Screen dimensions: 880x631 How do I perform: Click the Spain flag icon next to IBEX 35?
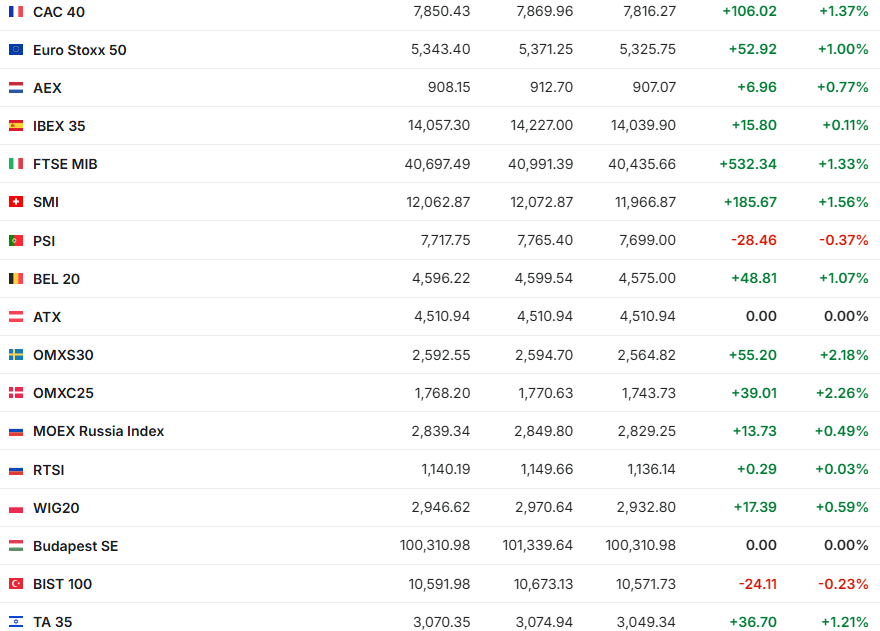[x=16, y=126]
